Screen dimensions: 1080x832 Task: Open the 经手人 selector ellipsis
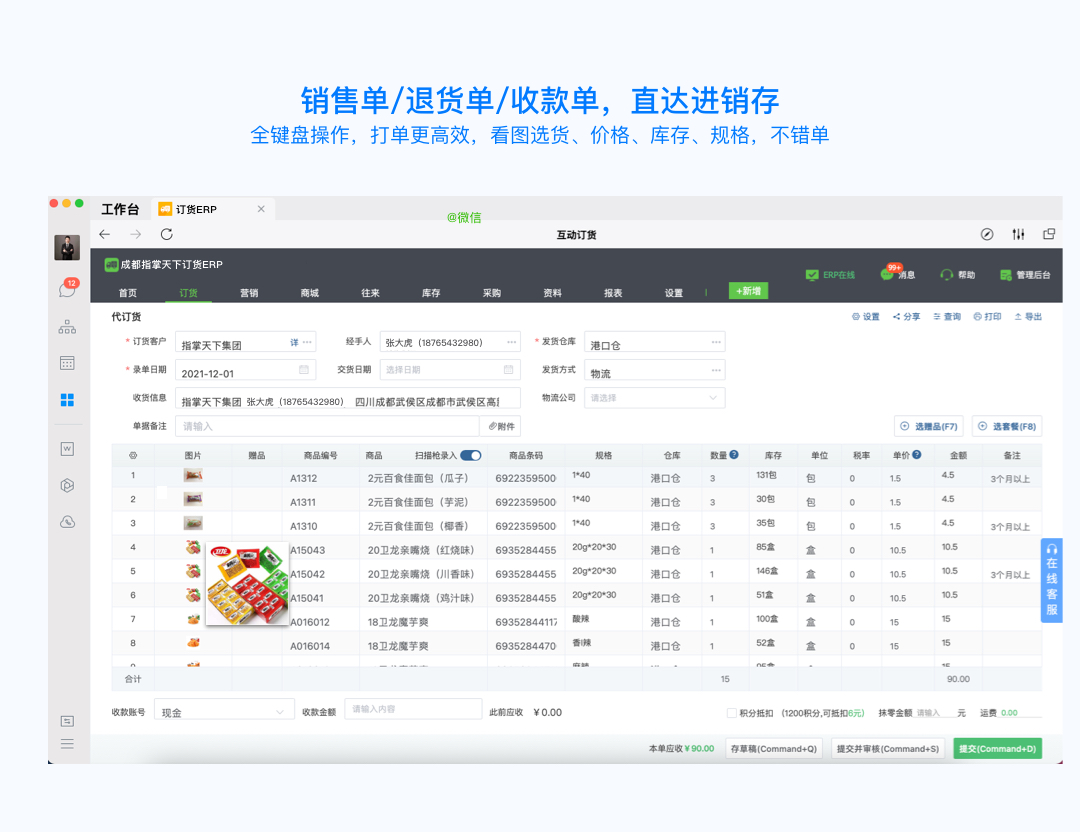pos(512,342)
